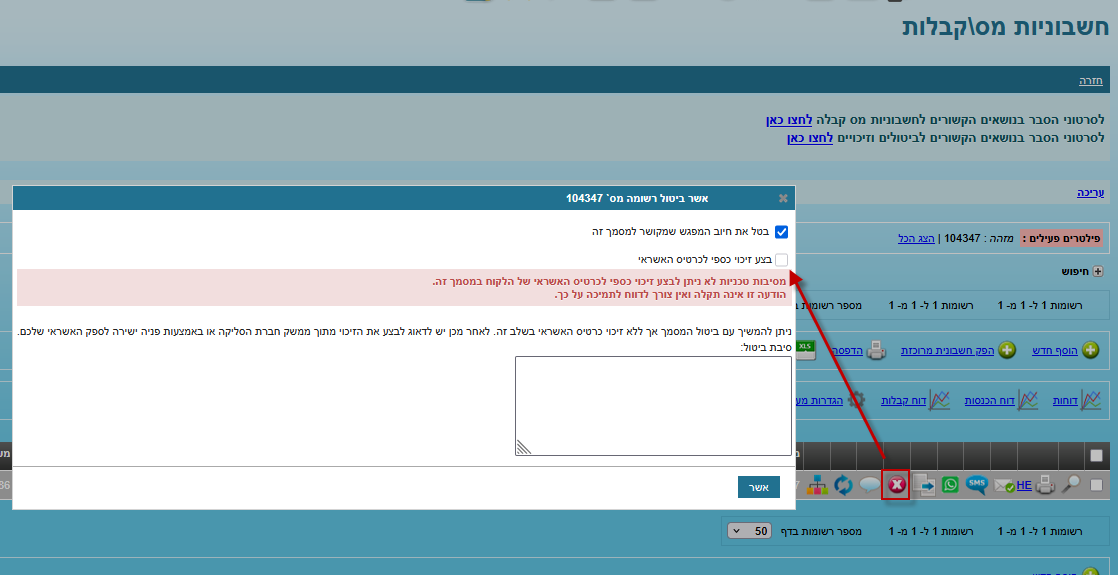Click the אשר confirm button
Viewport: 1118px width, 575px height.
click(758, 487)
